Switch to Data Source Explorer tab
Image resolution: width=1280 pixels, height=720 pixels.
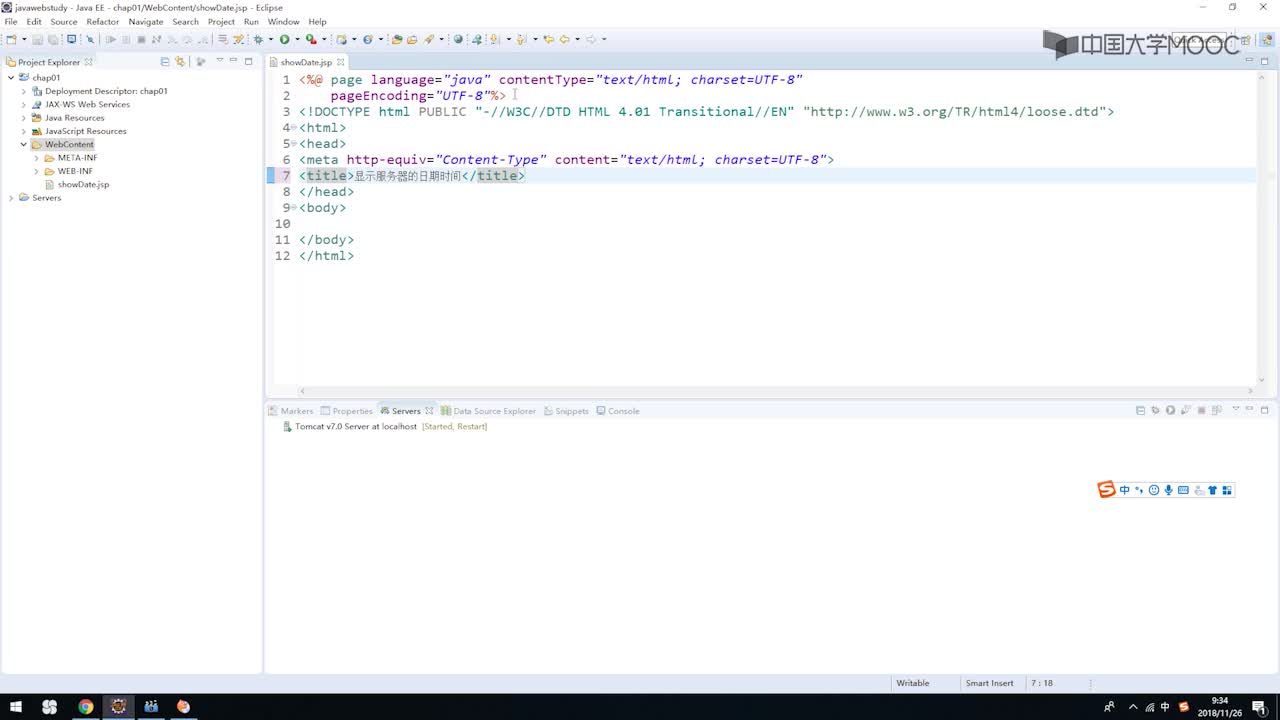tap(488, 411)
